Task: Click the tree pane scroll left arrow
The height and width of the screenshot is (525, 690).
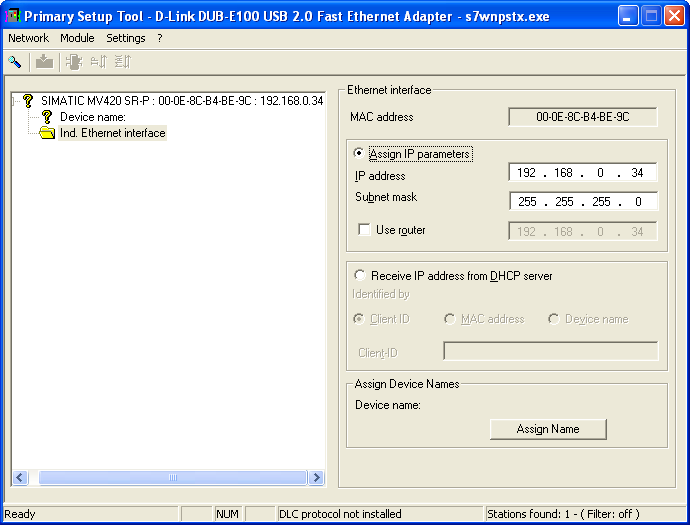Action: (20, 477)
